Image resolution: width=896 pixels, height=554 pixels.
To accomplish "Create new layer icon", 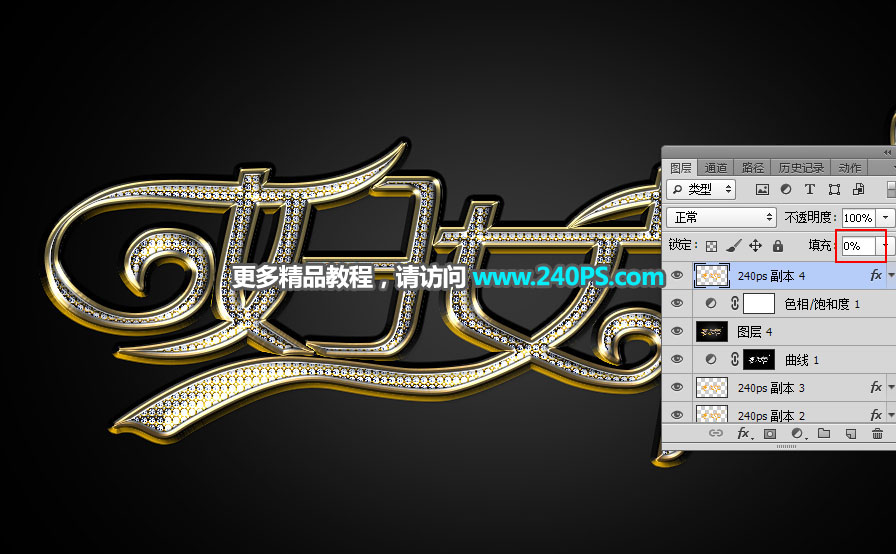I will pyautogui.click(x=851, y=433).
